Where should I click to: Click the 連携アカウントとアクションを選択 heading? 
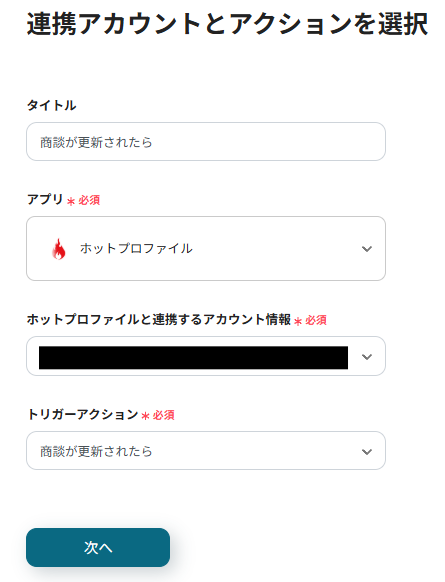[x=227, y=24]
